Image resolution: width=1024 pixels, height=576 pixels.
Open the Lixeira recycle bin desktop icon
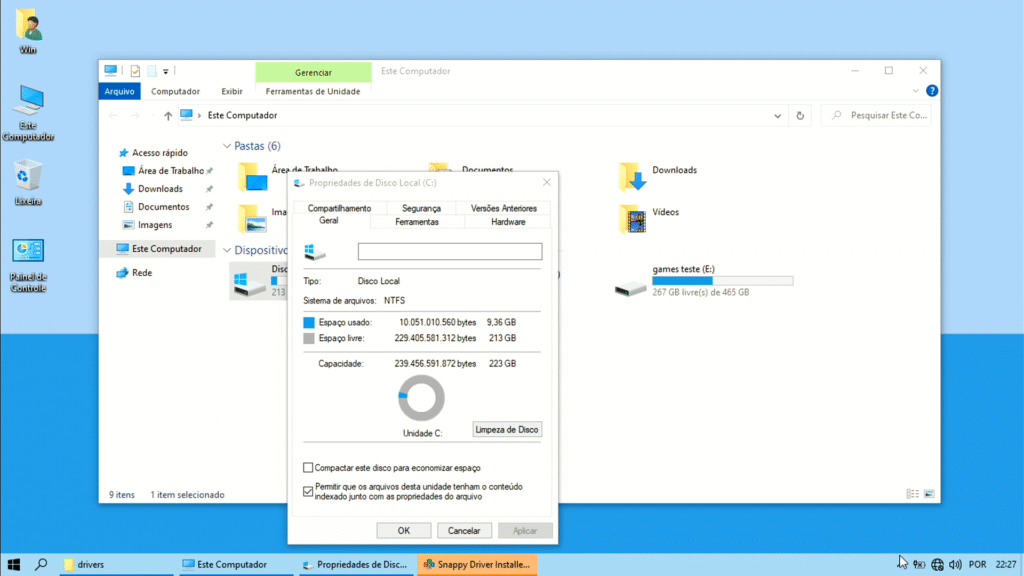click(x=28, y=176)
